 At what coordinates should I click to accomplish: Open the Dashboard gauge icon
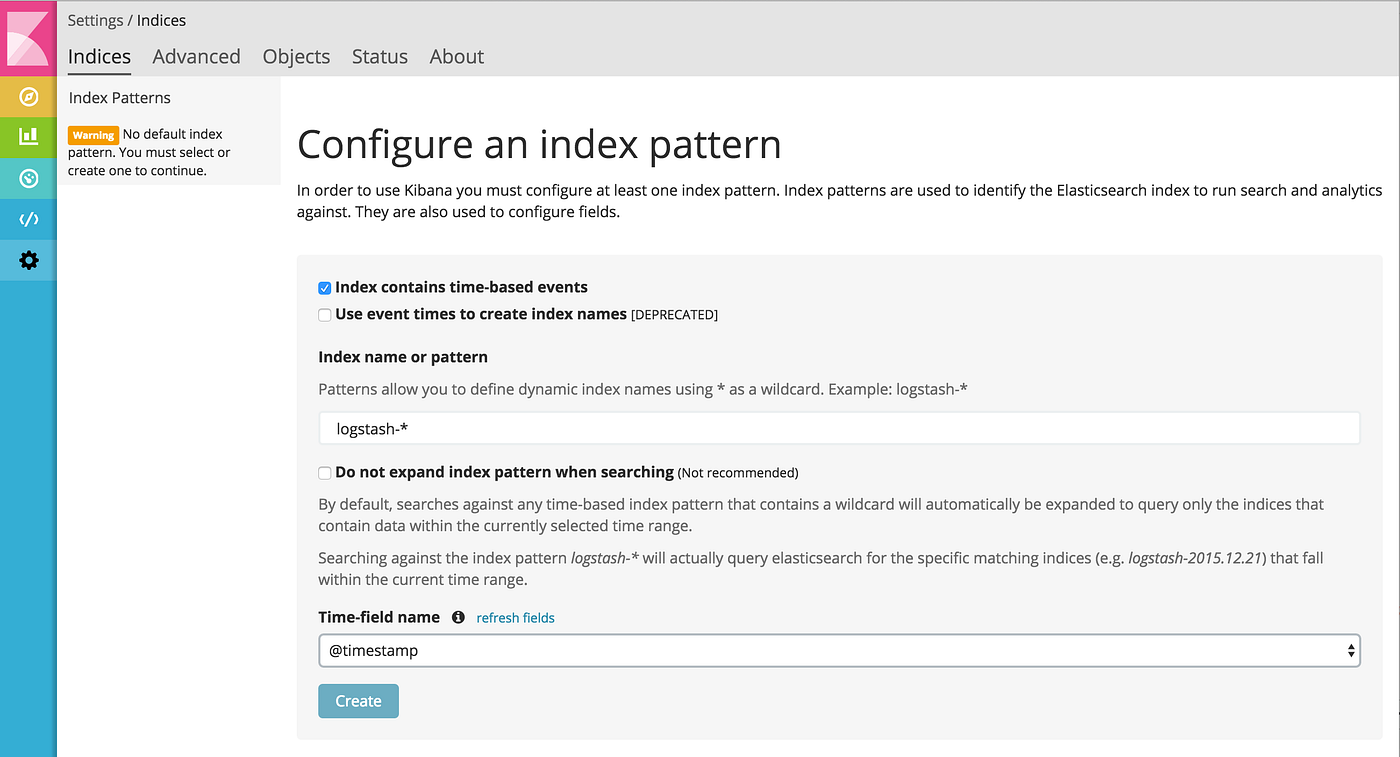(x=28, y=178)
